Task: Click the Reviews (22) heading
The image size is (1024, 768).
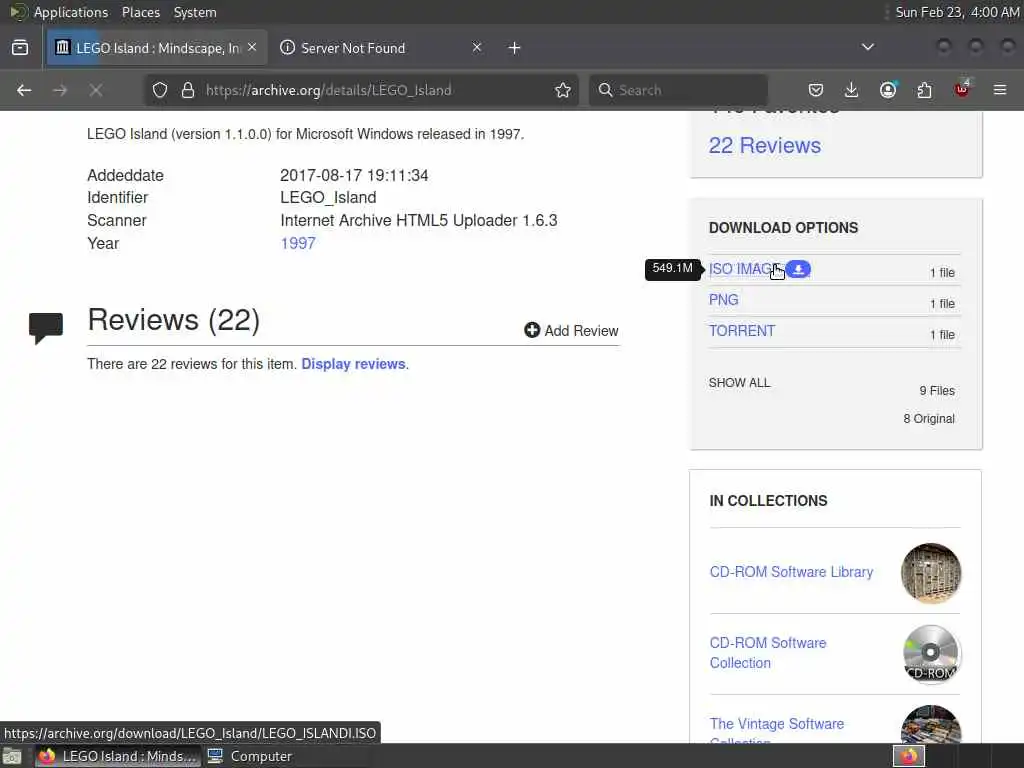Action: [x=174, y=320]
